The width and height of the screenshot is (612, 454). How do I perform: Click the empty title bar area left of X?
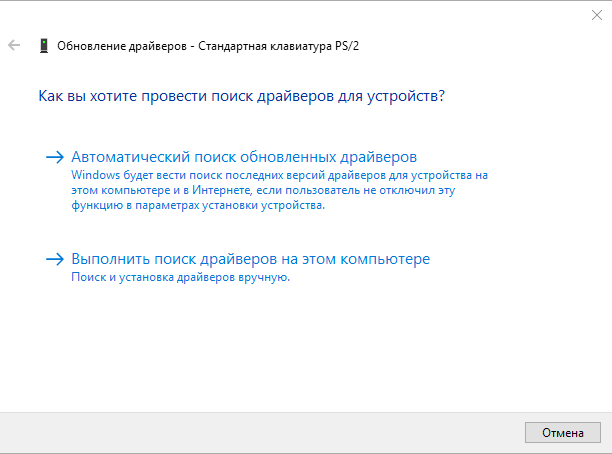(x=300, y=15)
